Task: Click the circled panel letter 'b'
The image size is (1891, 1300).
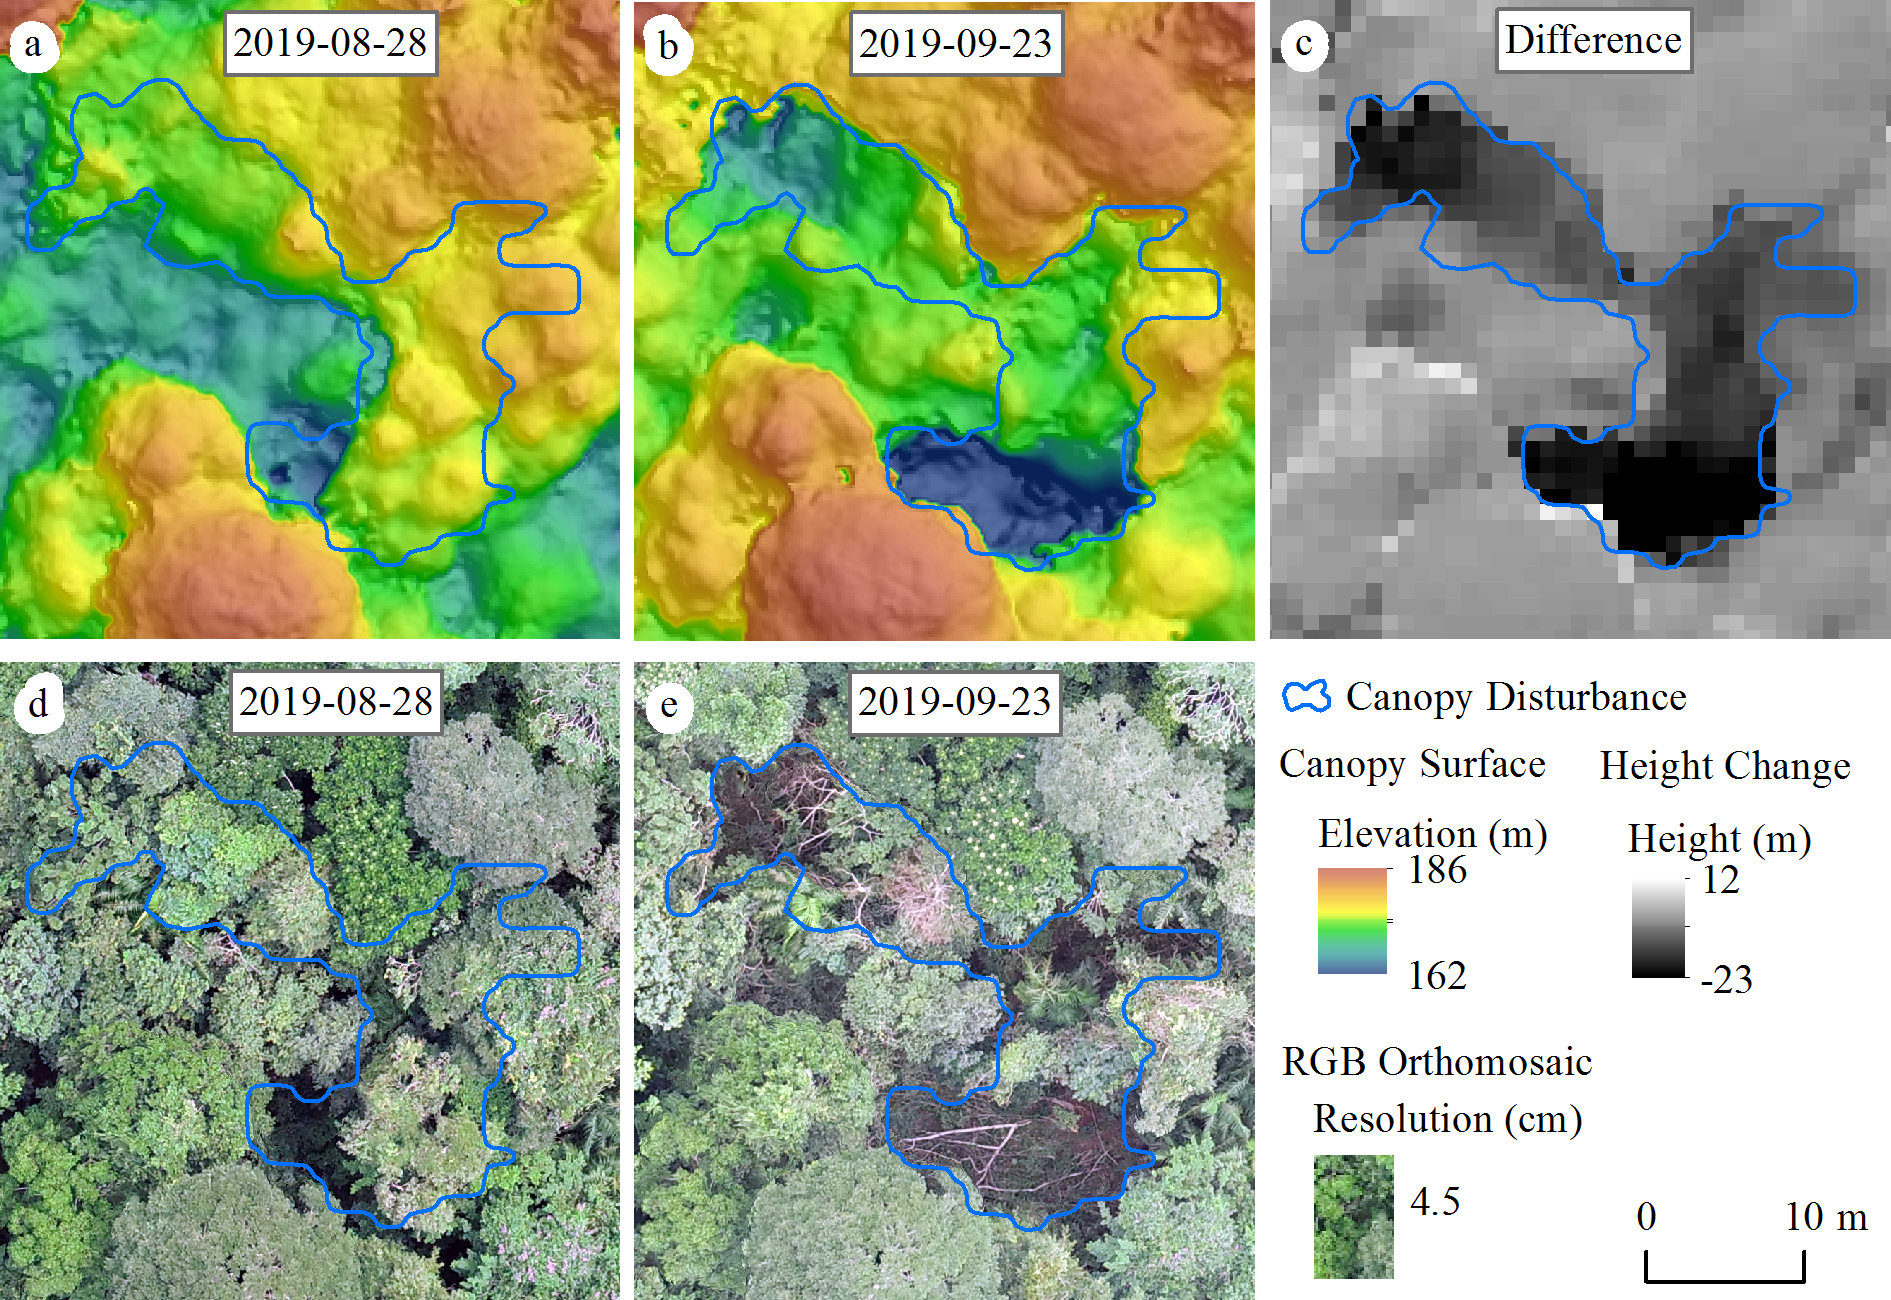Action: pos(668,46)
